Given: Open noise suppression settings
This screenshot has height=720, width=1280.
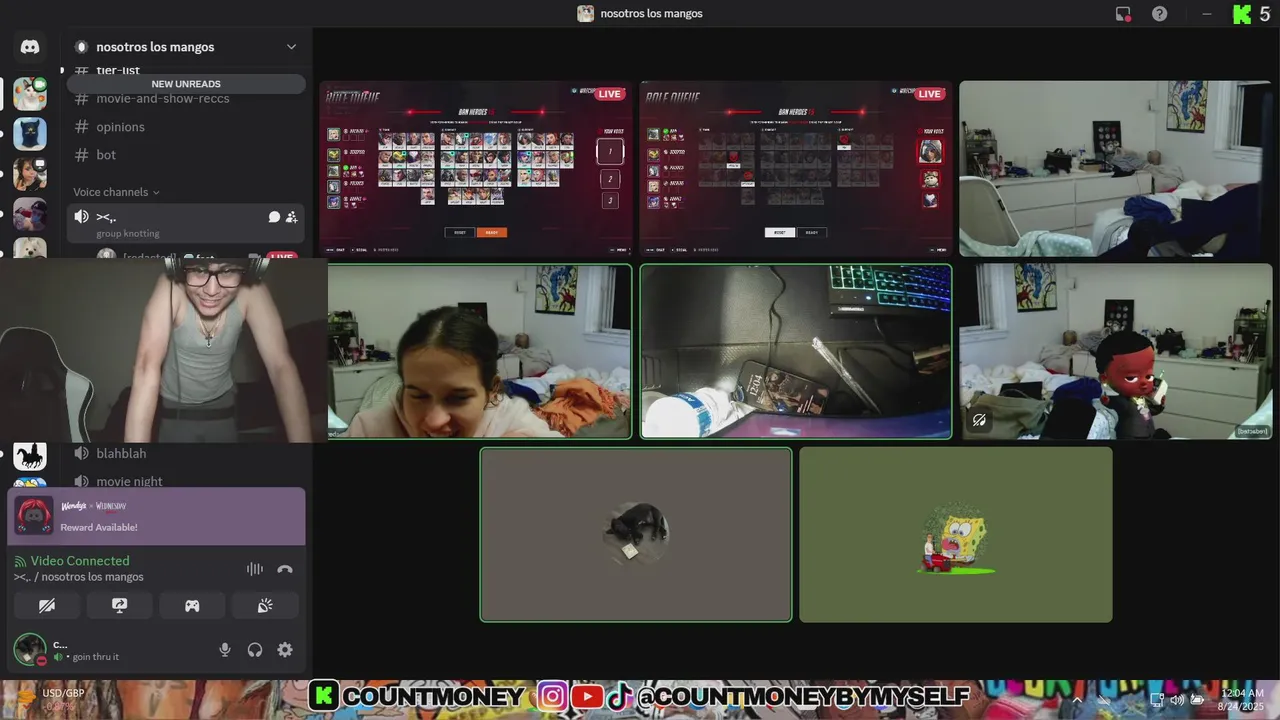Looking at the screenshot, I should coord(255,569).
